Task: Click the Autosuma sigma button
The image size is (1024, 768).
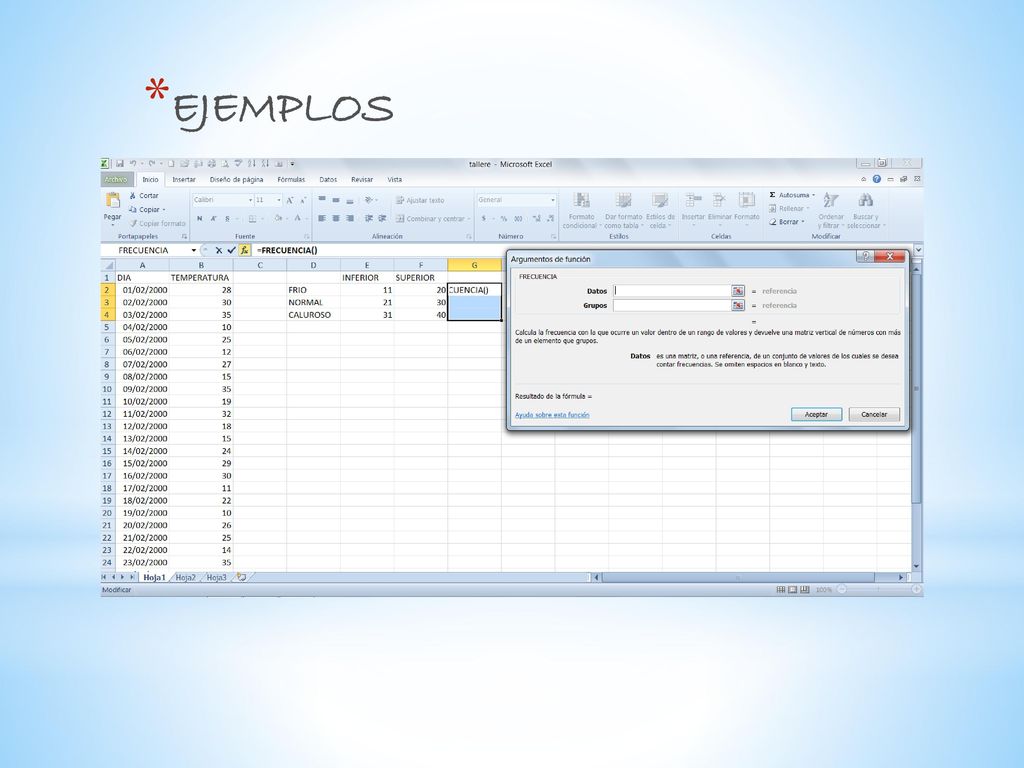Action: tap(792, 195)
